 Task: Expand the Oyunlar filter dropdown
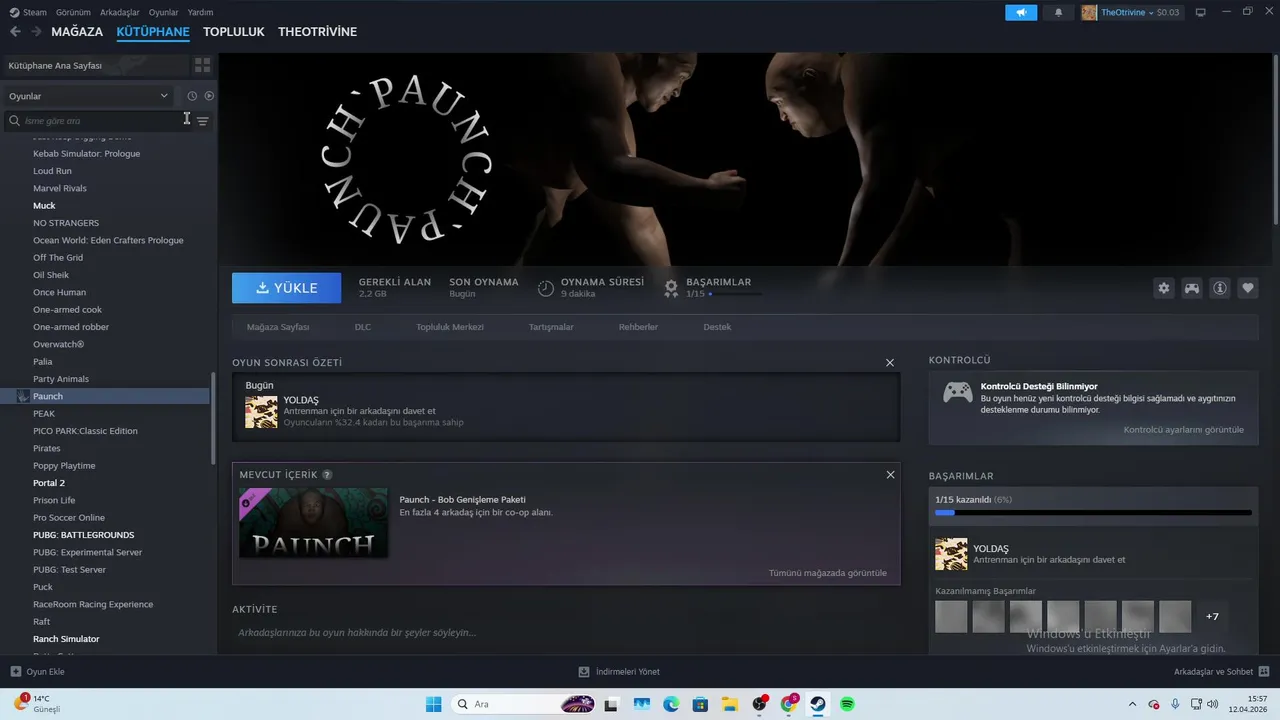[88, 96]
